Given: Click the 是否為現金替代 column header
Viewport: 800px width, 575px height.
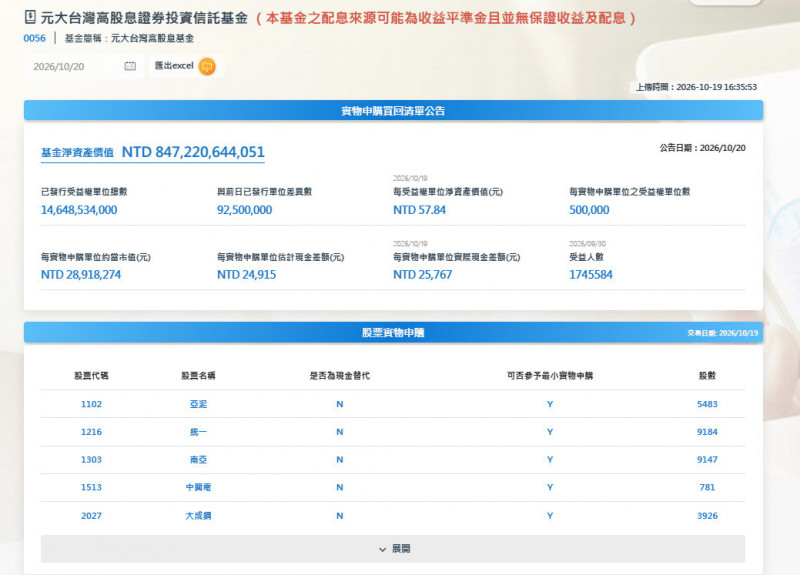Looking at the screenshot, I should (x=340, y=376).
